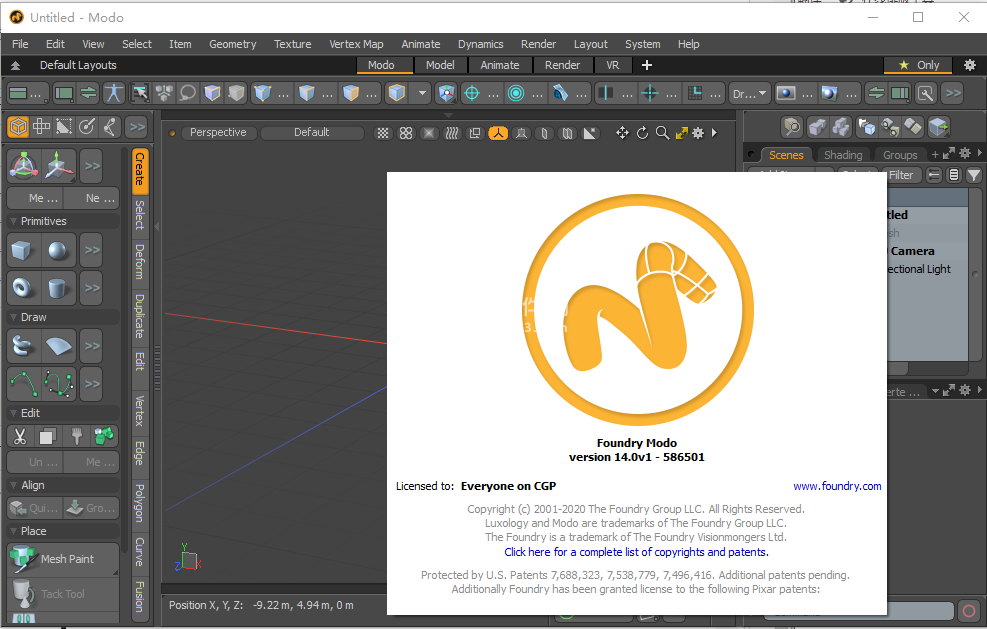Toggle the item mode cube button
Image resolution: width=987 pixels, height=629 pixels.
click(18, 127)
